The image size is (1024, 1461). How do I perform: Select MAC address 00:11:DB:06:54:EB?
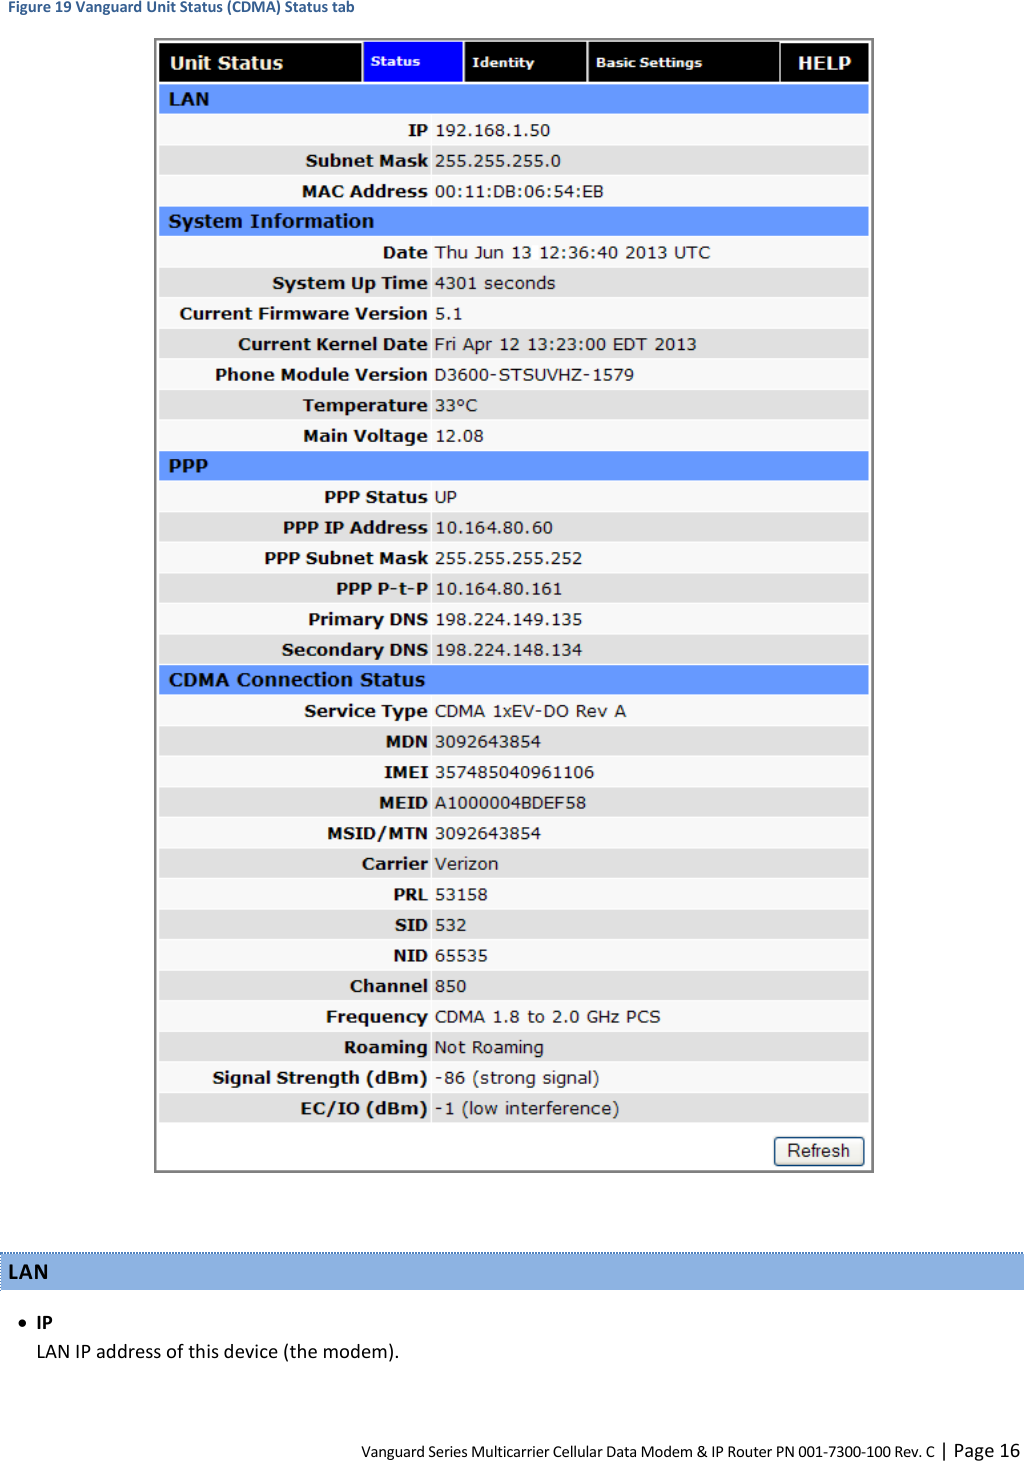(x=519, y=192)
